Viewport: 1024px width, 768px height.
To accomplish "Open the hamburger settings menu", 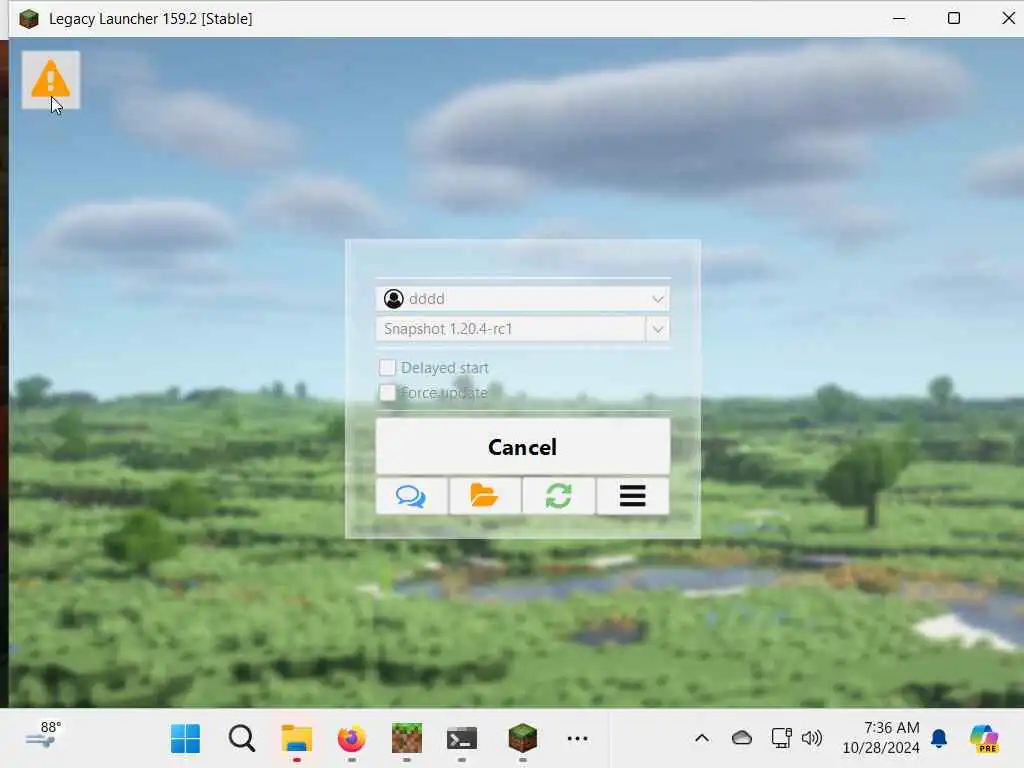I will click(632, 496).
